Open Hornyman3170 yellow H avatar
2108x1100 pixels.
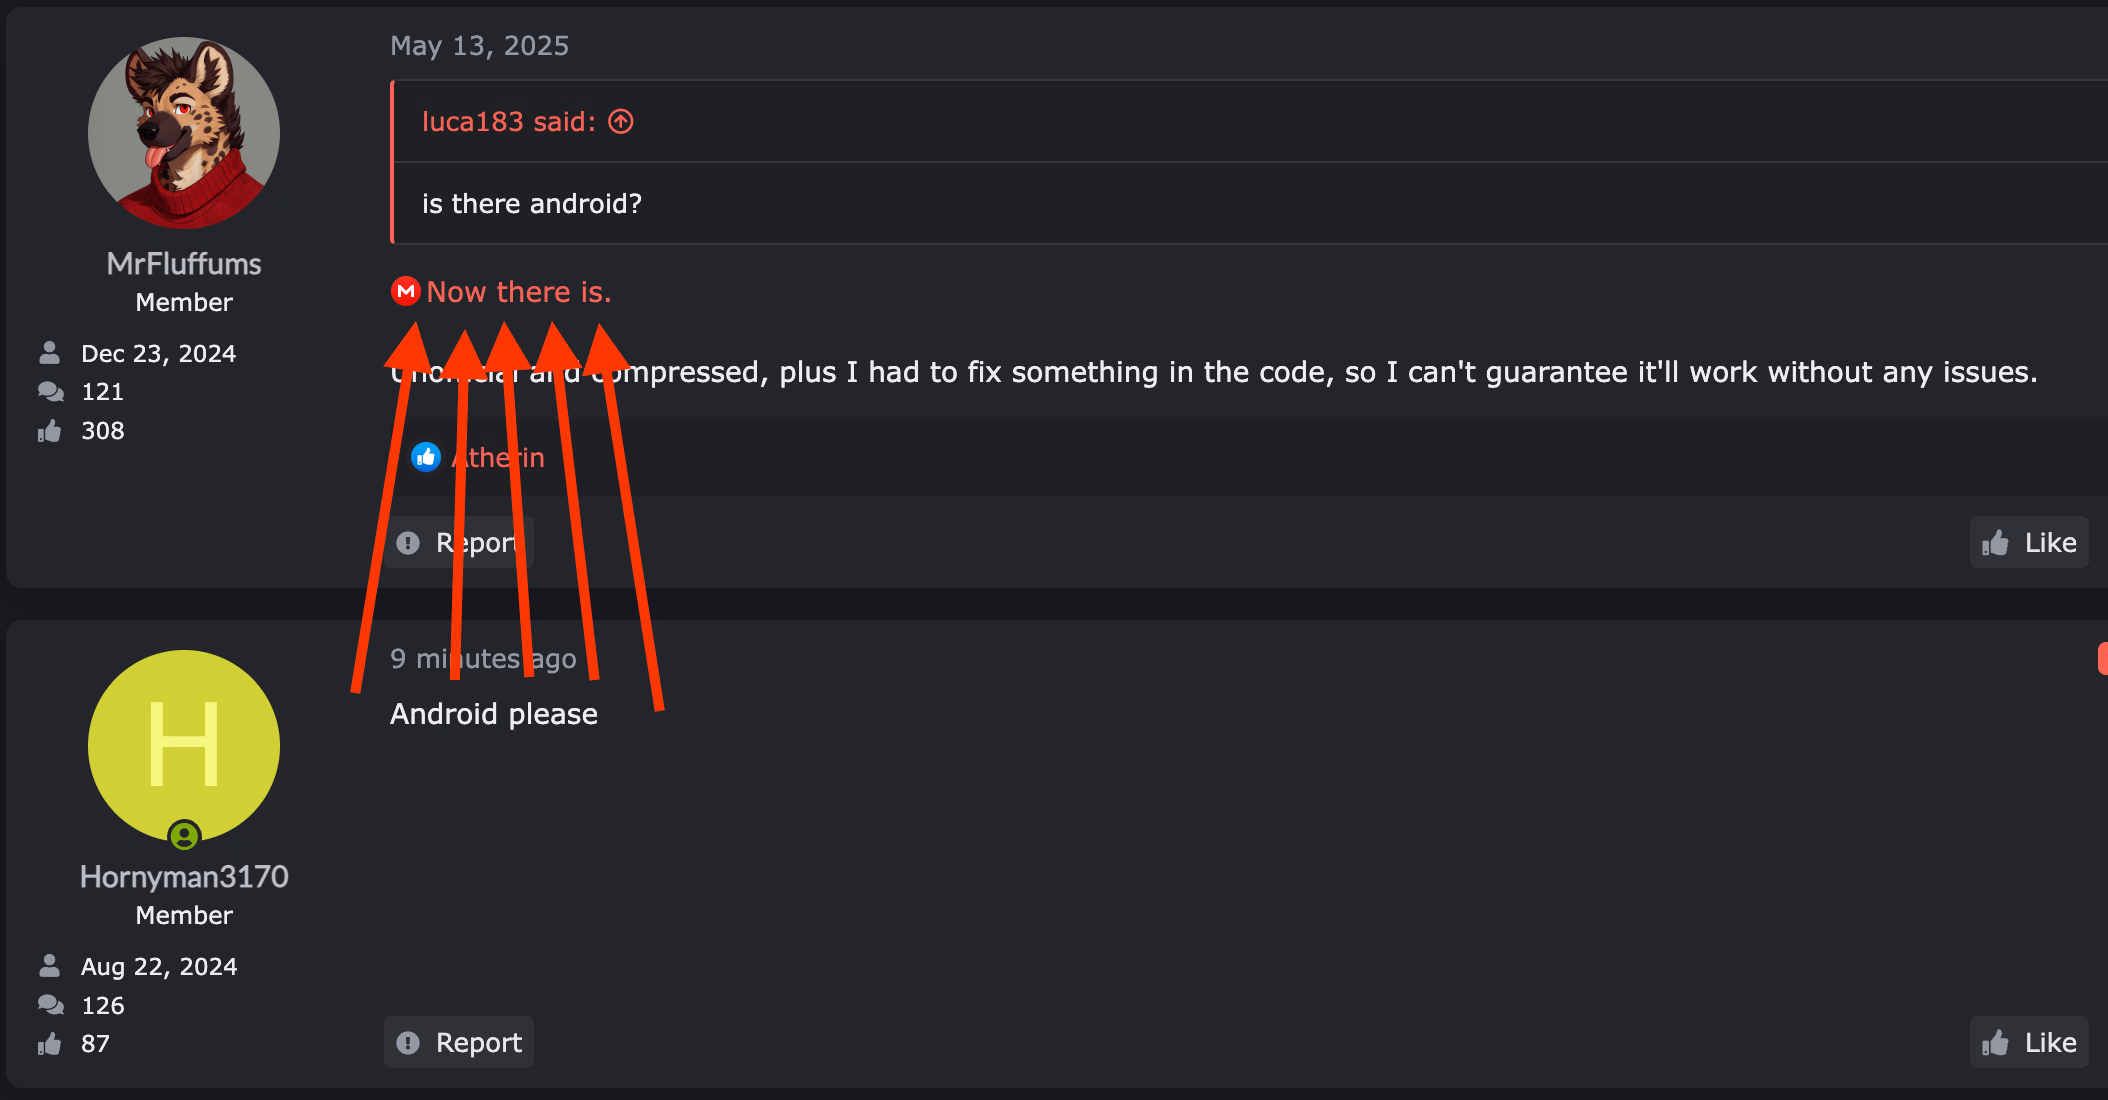point(184,746)
